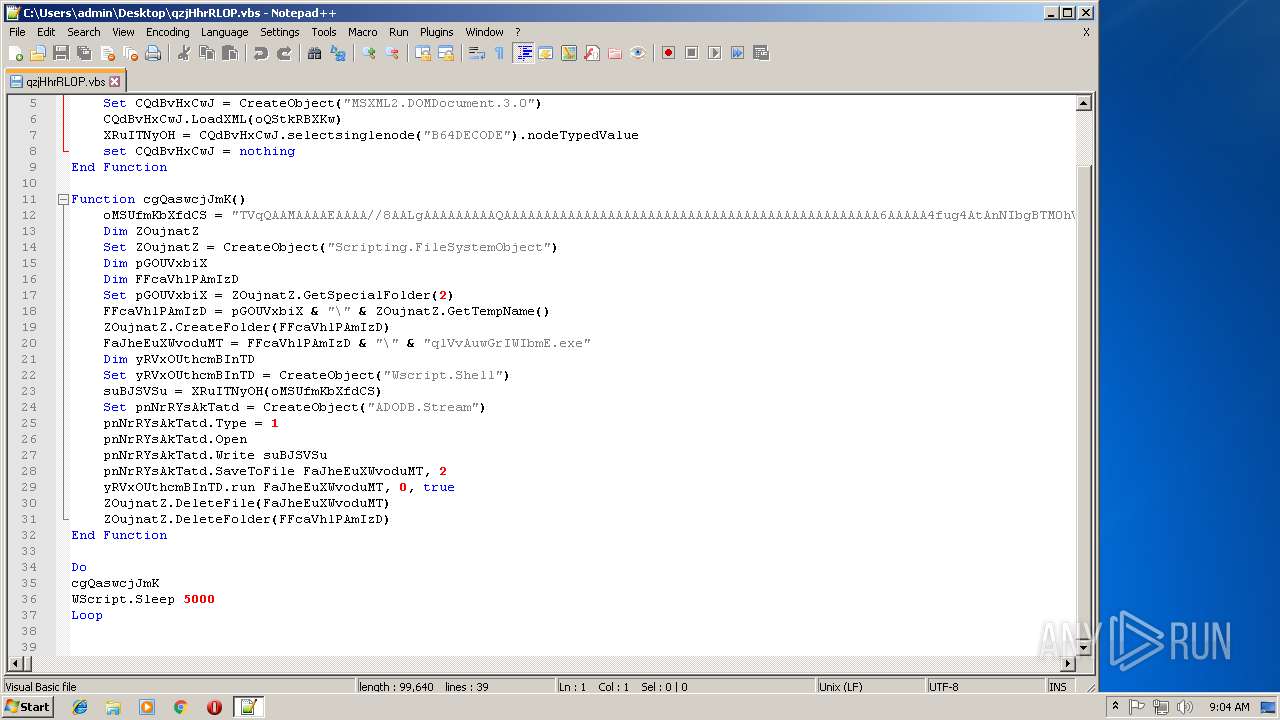Open Chrome from the taskbar

pyautogui.click(x=180, y=707)
